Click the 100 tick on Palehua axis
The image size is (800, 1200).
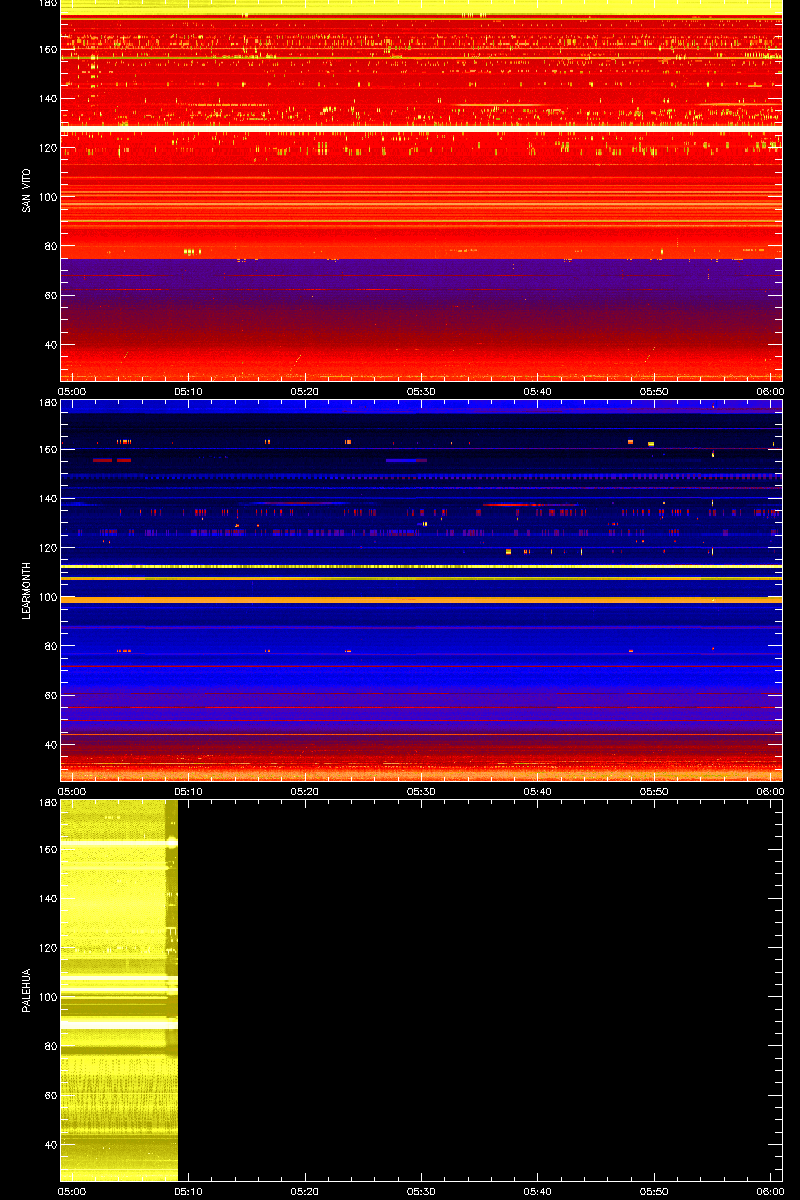[47, 997]
